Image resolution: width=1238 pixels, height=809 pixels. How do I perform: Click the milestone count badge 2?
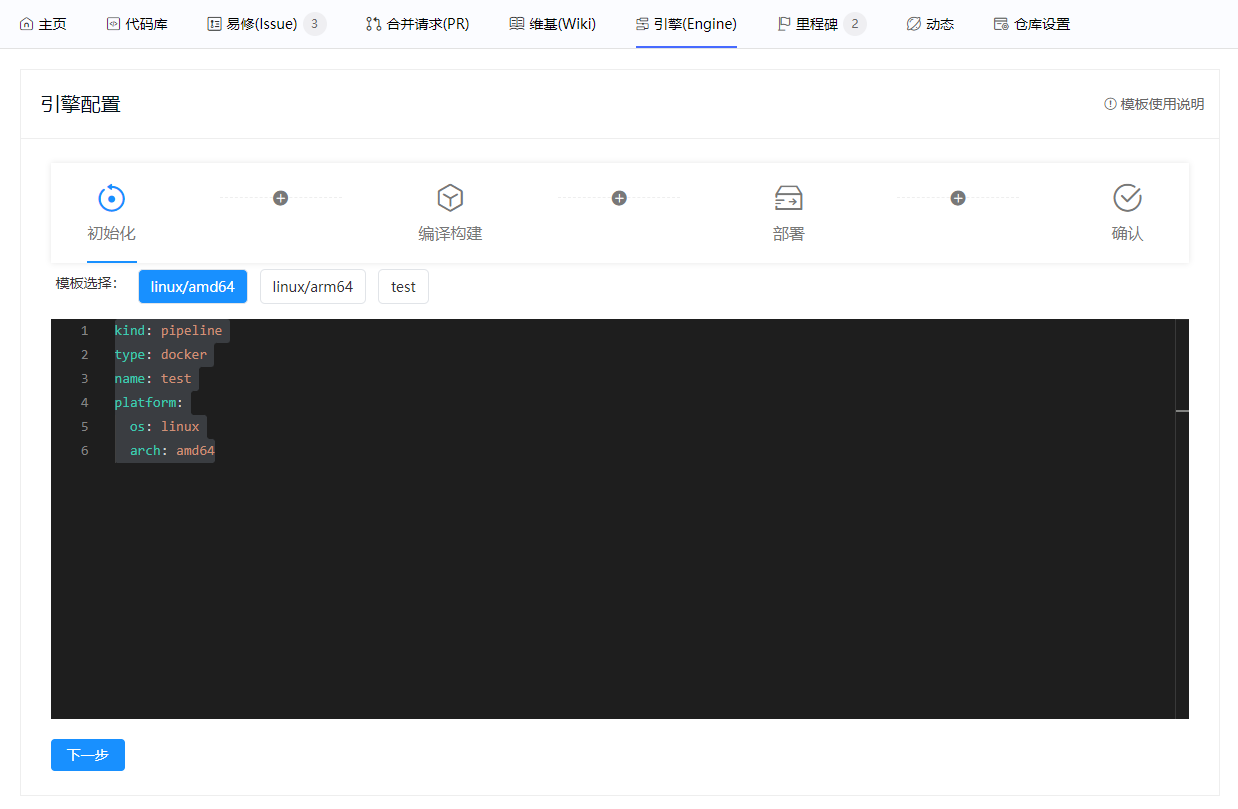[855, 24]
